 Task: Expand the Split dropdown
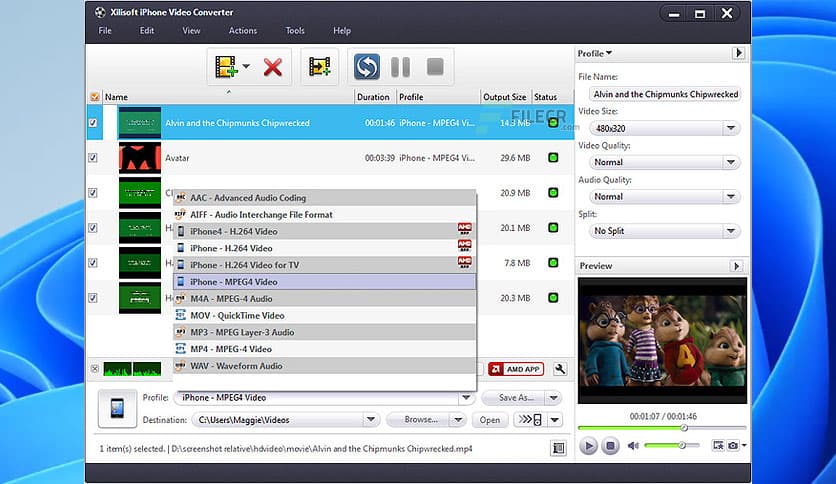pyautogui.click(x=730, y=231)
